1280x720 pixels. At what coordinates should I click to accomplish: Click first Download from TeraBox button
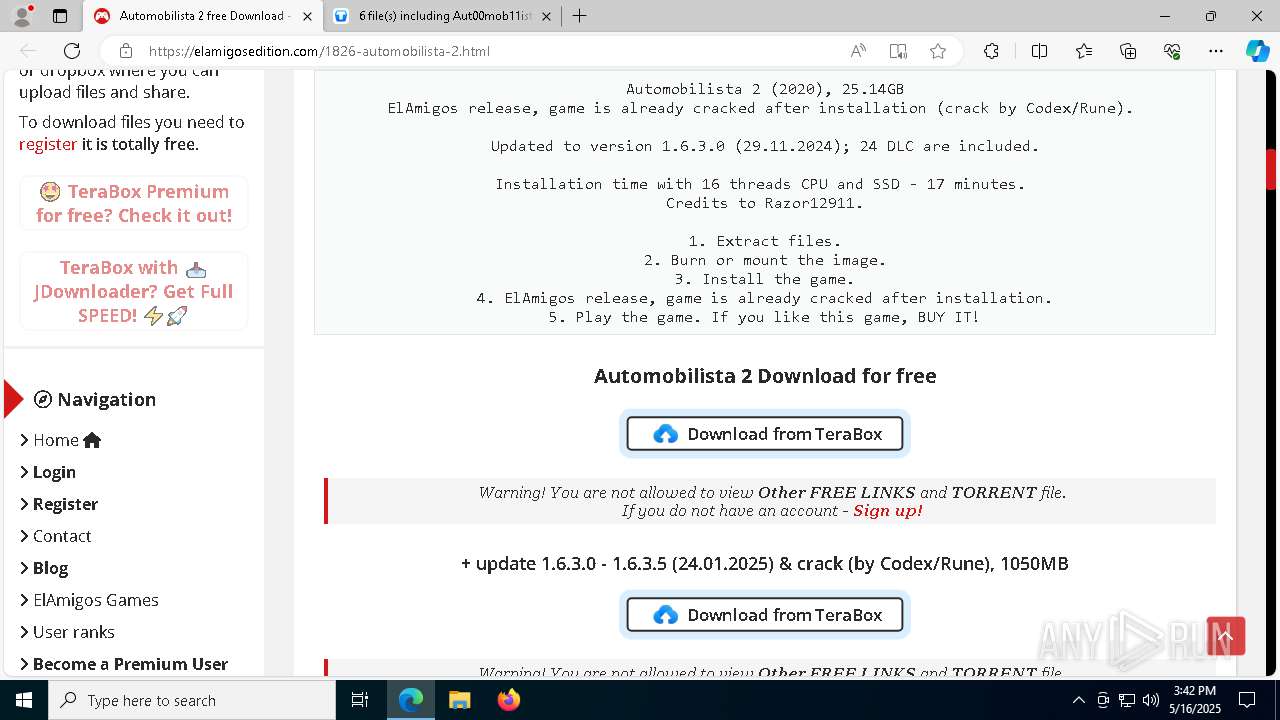point(765,434)
